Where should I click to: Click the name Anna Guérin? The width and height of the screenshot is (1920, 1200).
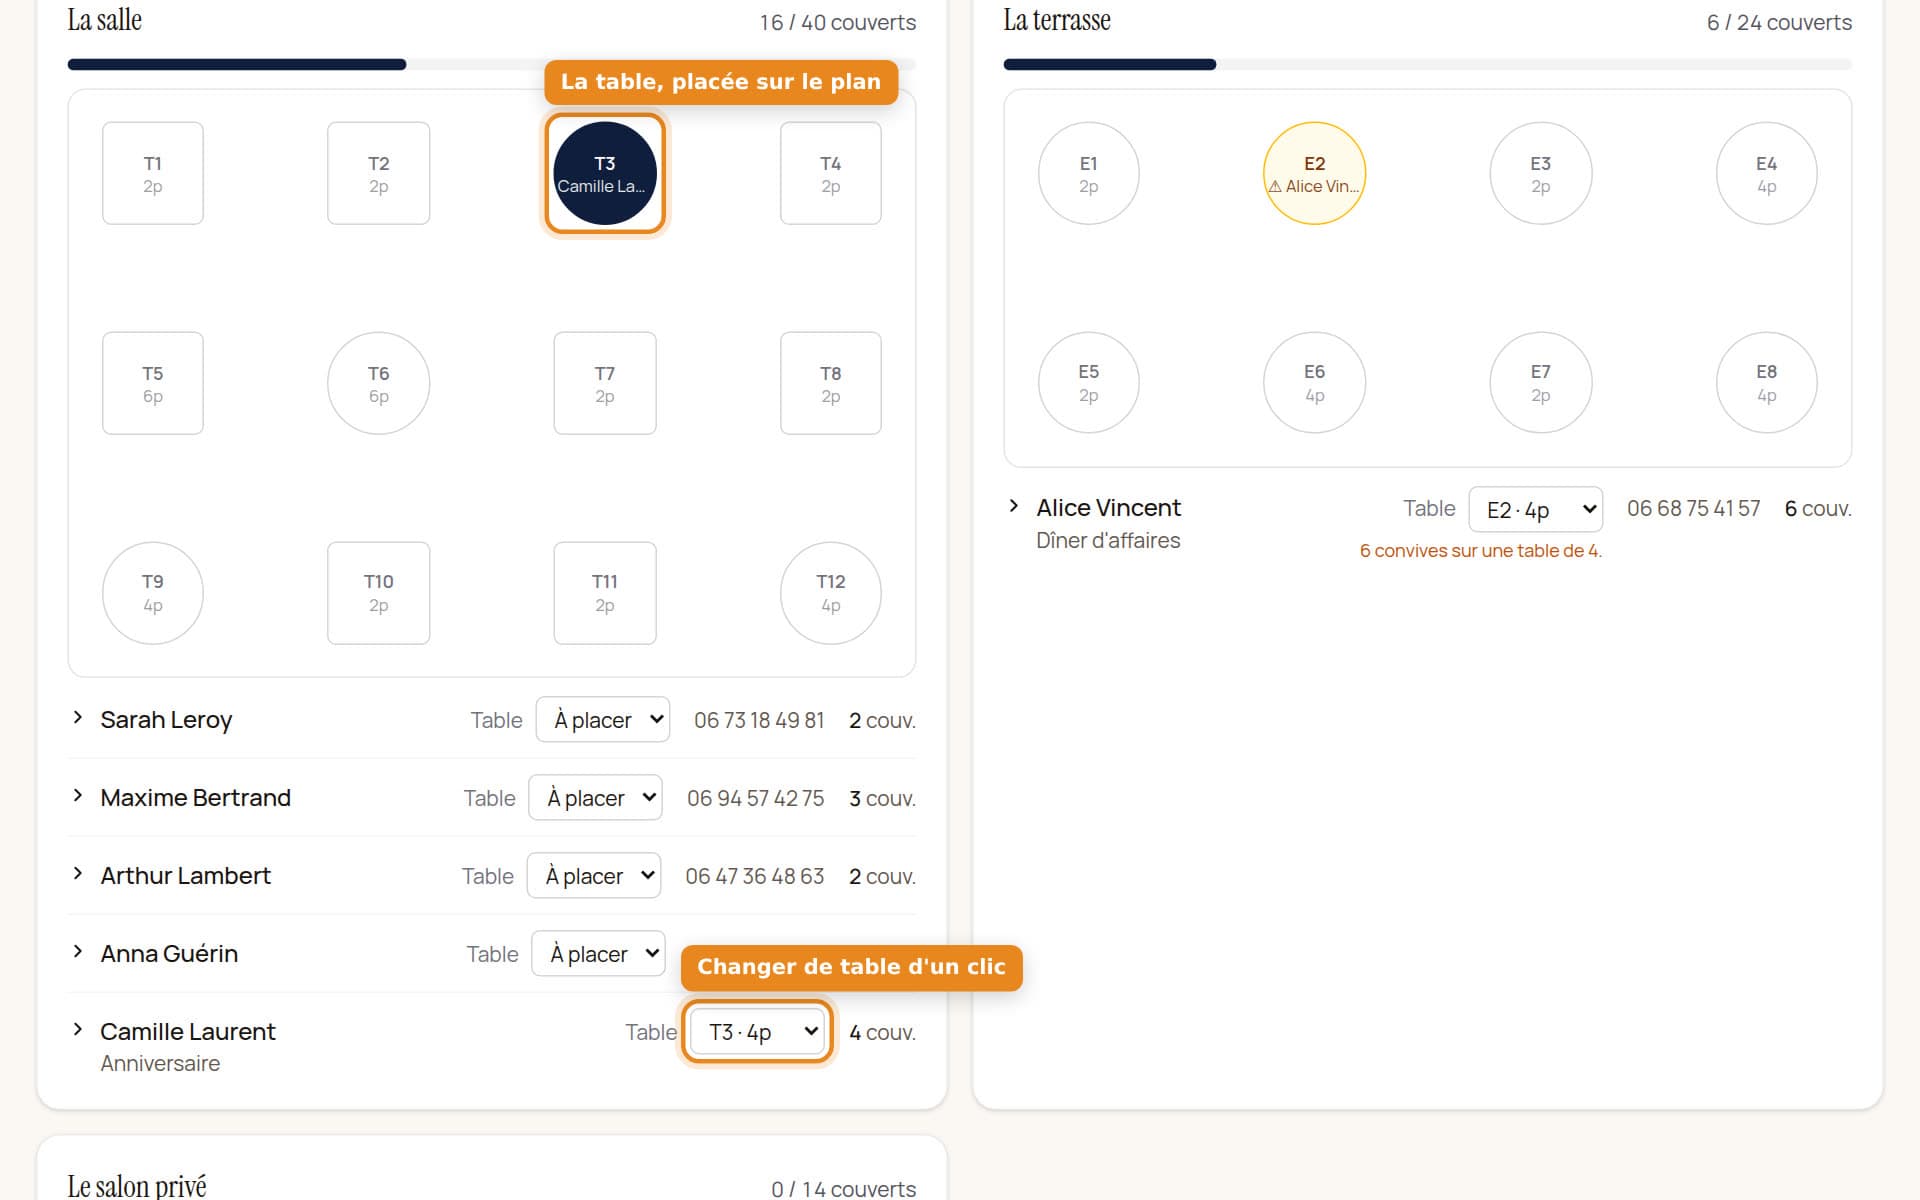click(169, 954)
